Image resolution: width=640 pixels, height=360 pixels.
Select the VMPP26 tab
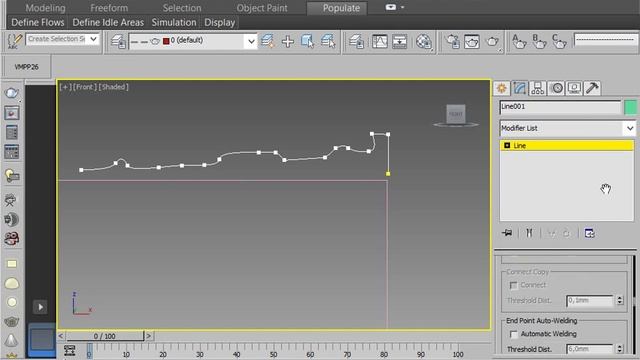pyautogui.click(x=27, y=67)
